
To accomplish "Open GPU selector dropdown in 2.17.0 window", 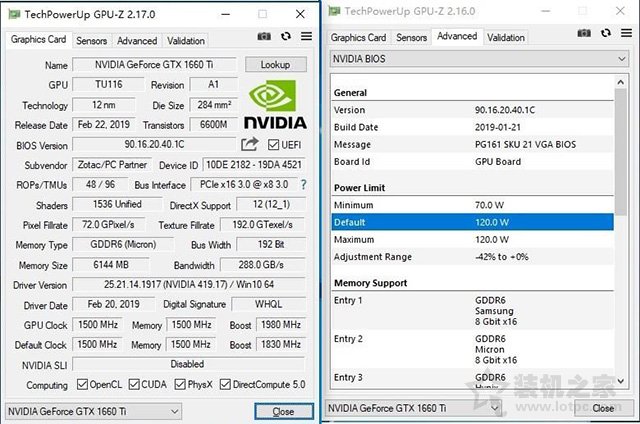I will point(93,411).
